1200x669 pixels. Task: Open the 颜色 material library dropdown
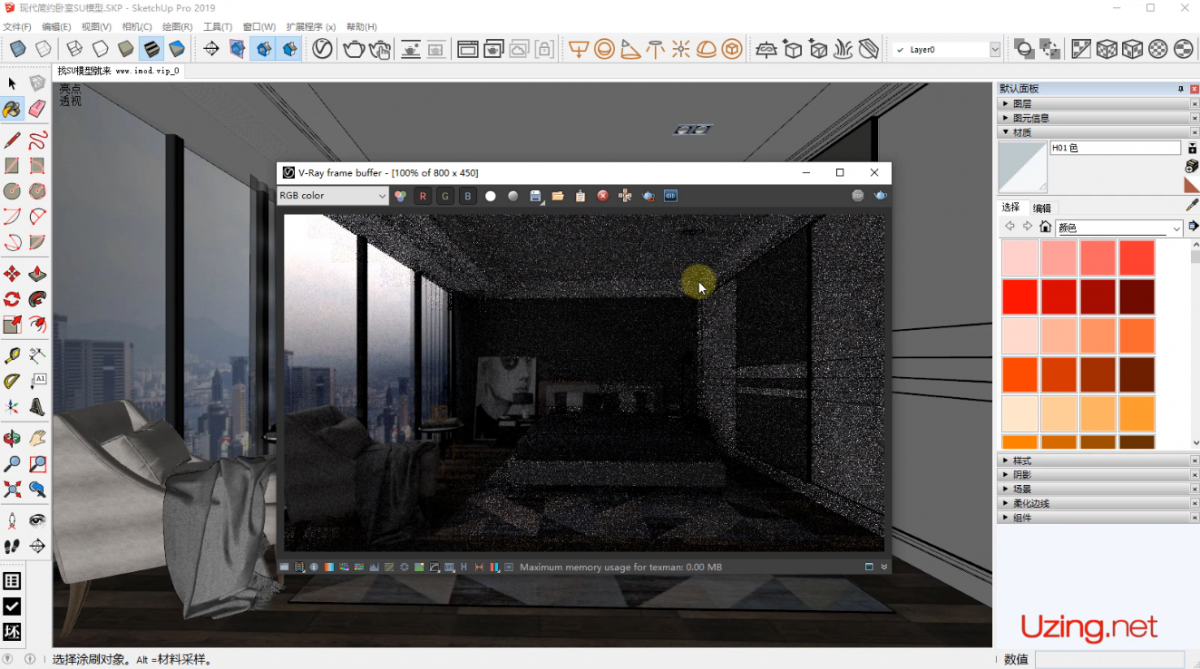[1120, 228]
